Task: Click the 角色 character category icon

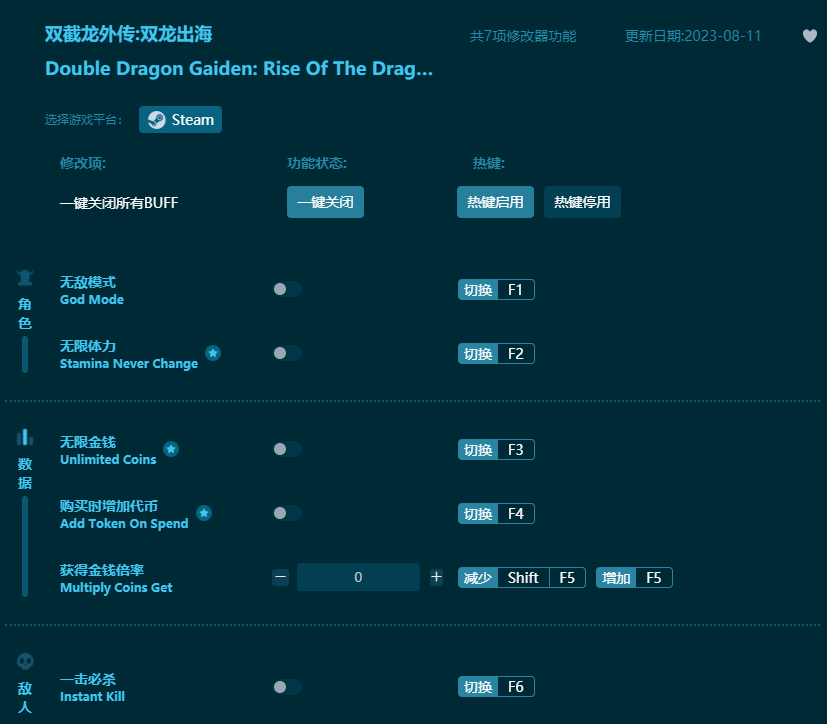Action: [24, 277]
